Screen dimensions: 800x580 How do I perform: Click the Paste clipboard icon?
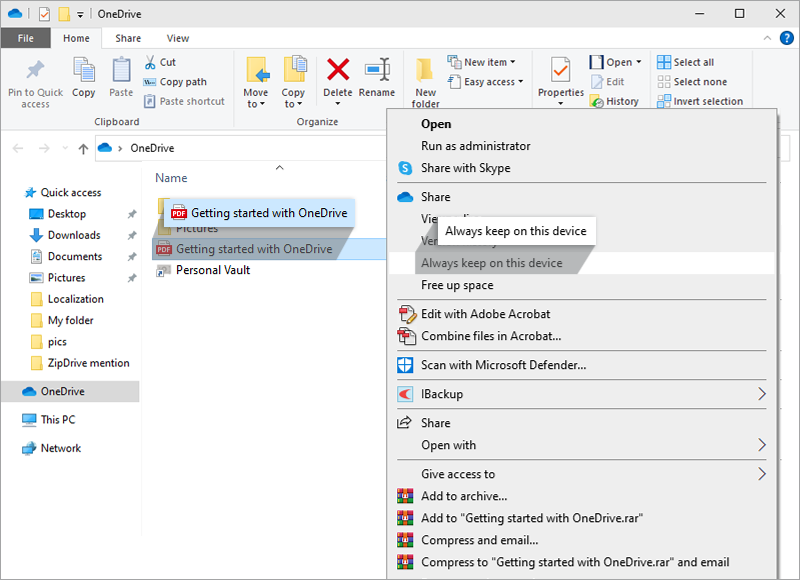[121, 70]
